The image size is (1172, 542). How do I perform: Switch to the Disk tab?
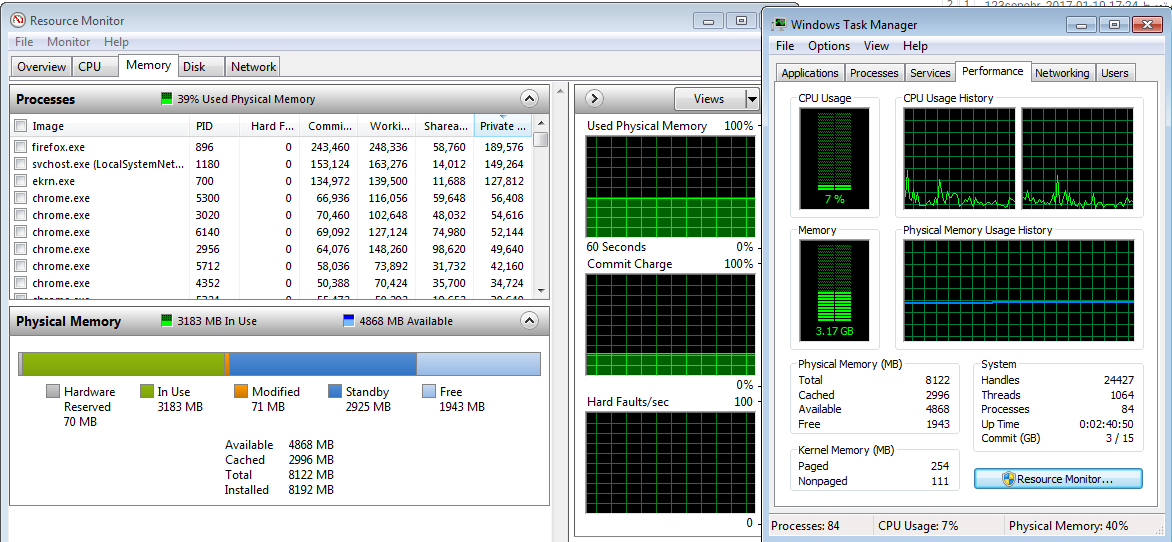click(194, 67)
